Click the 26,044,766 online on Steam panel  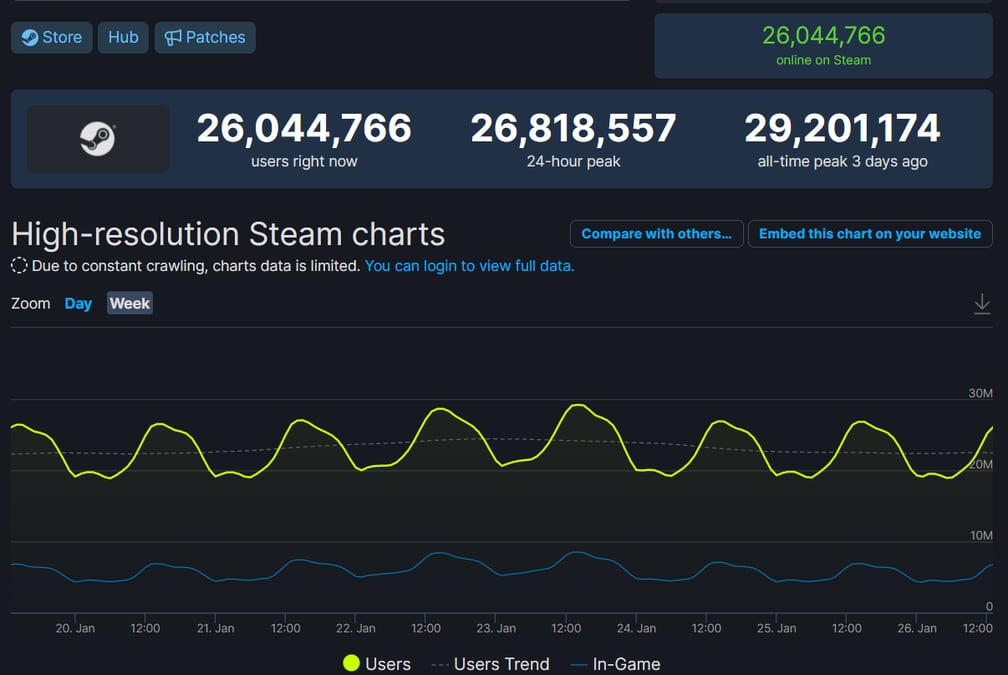824,46
